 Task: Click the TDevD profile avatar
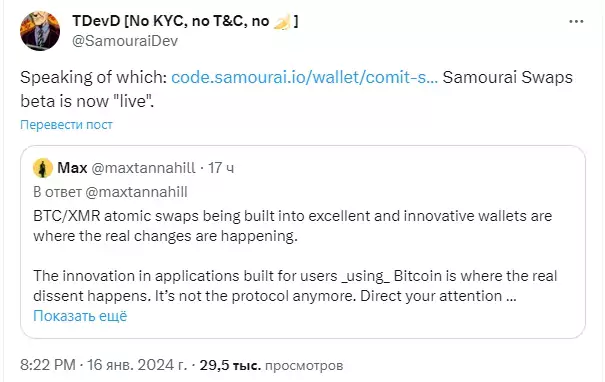click(x=40, y=31)
